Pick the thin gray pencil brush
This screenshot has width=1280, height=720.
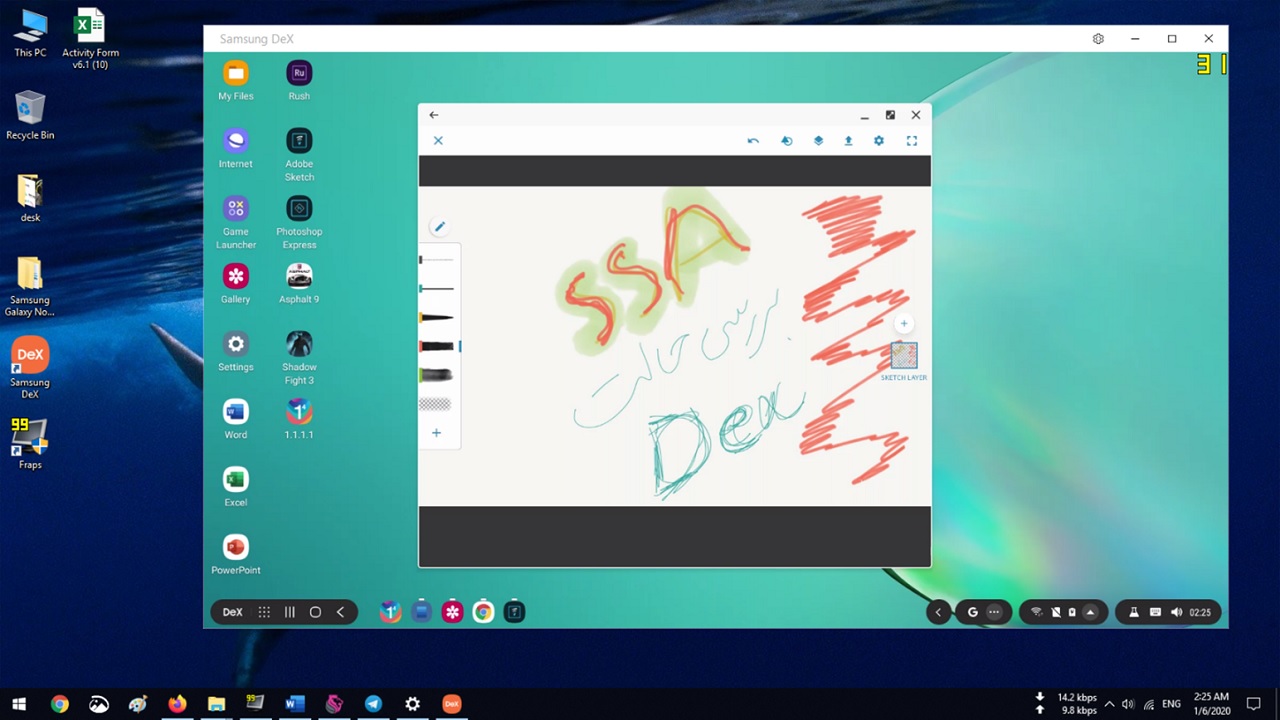[437, 260]
